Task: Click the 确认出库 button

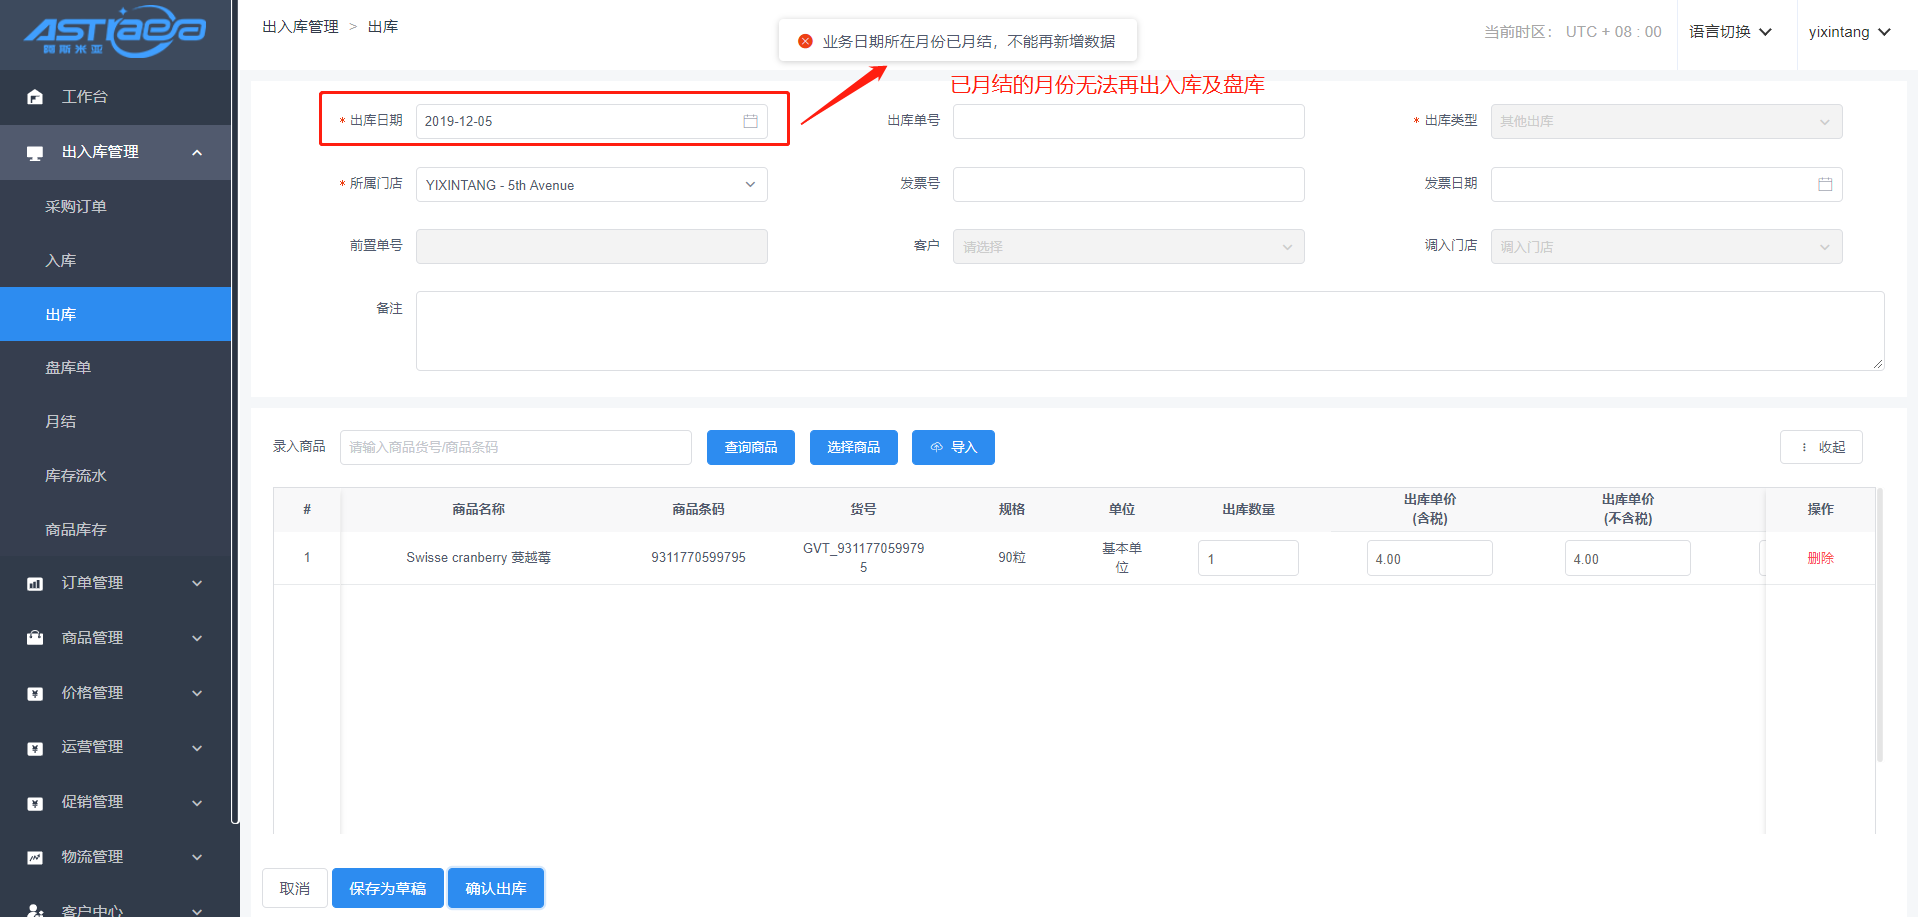Action: (495, 888)
